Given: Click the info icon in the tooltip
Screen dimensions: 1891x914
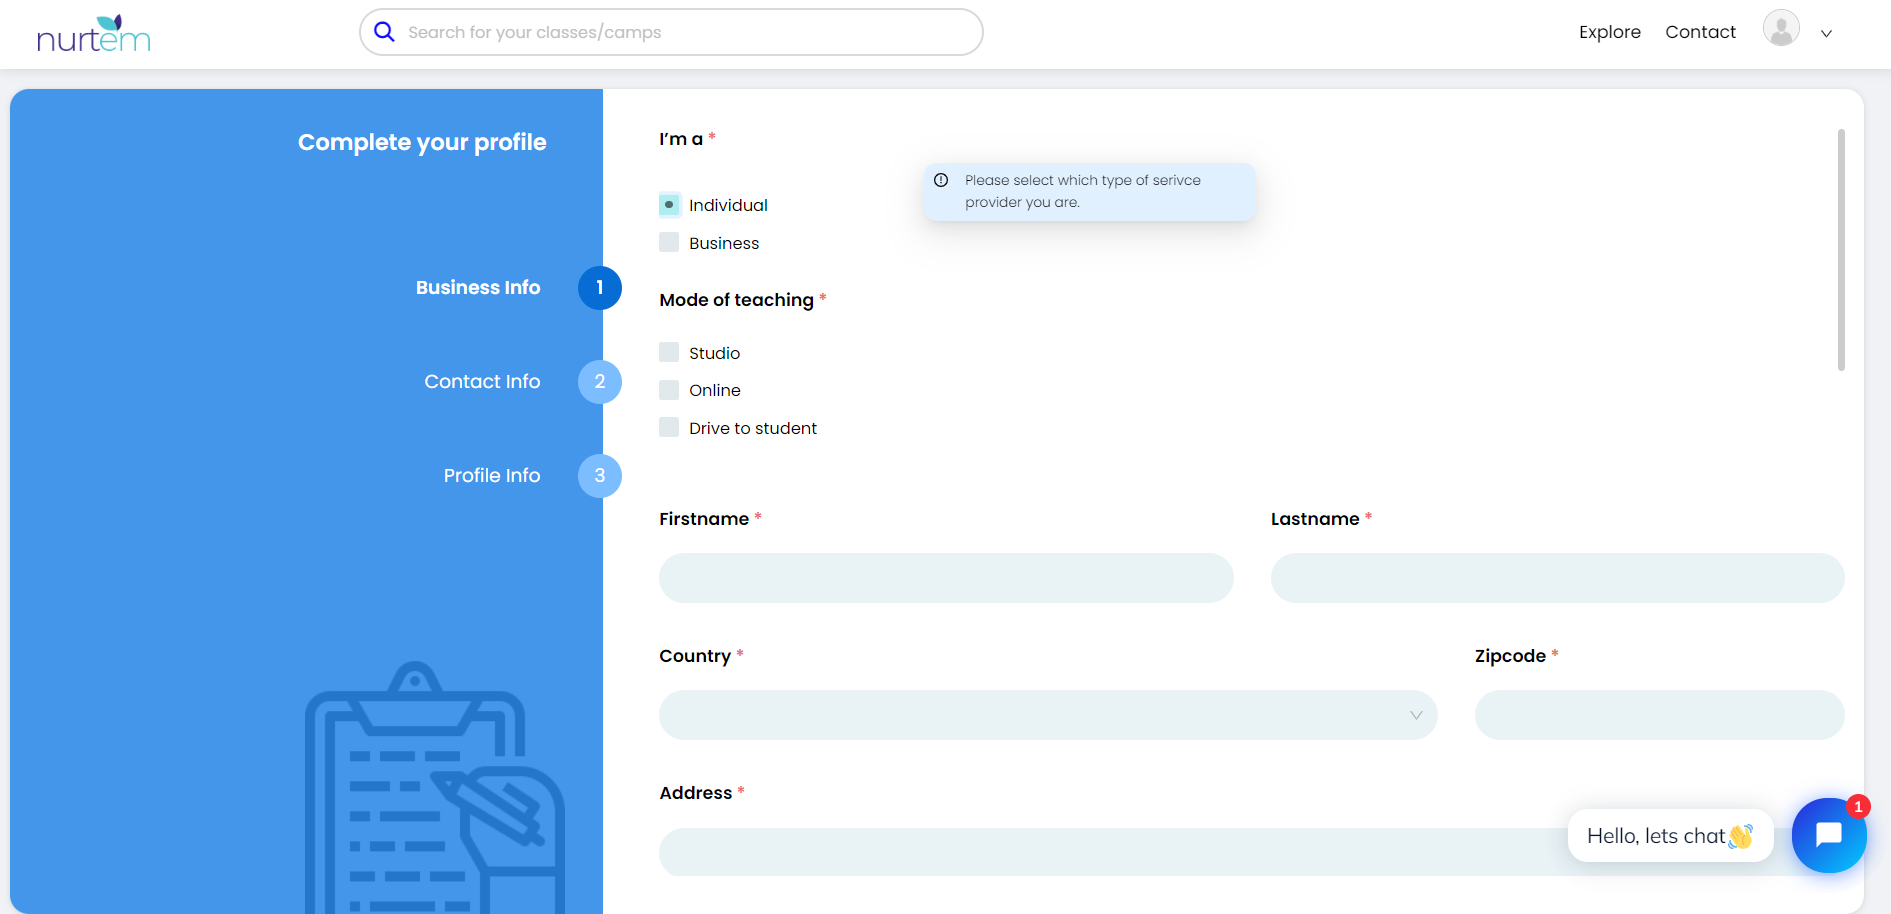Looking at the screenshot, I should tap(941, 181).
